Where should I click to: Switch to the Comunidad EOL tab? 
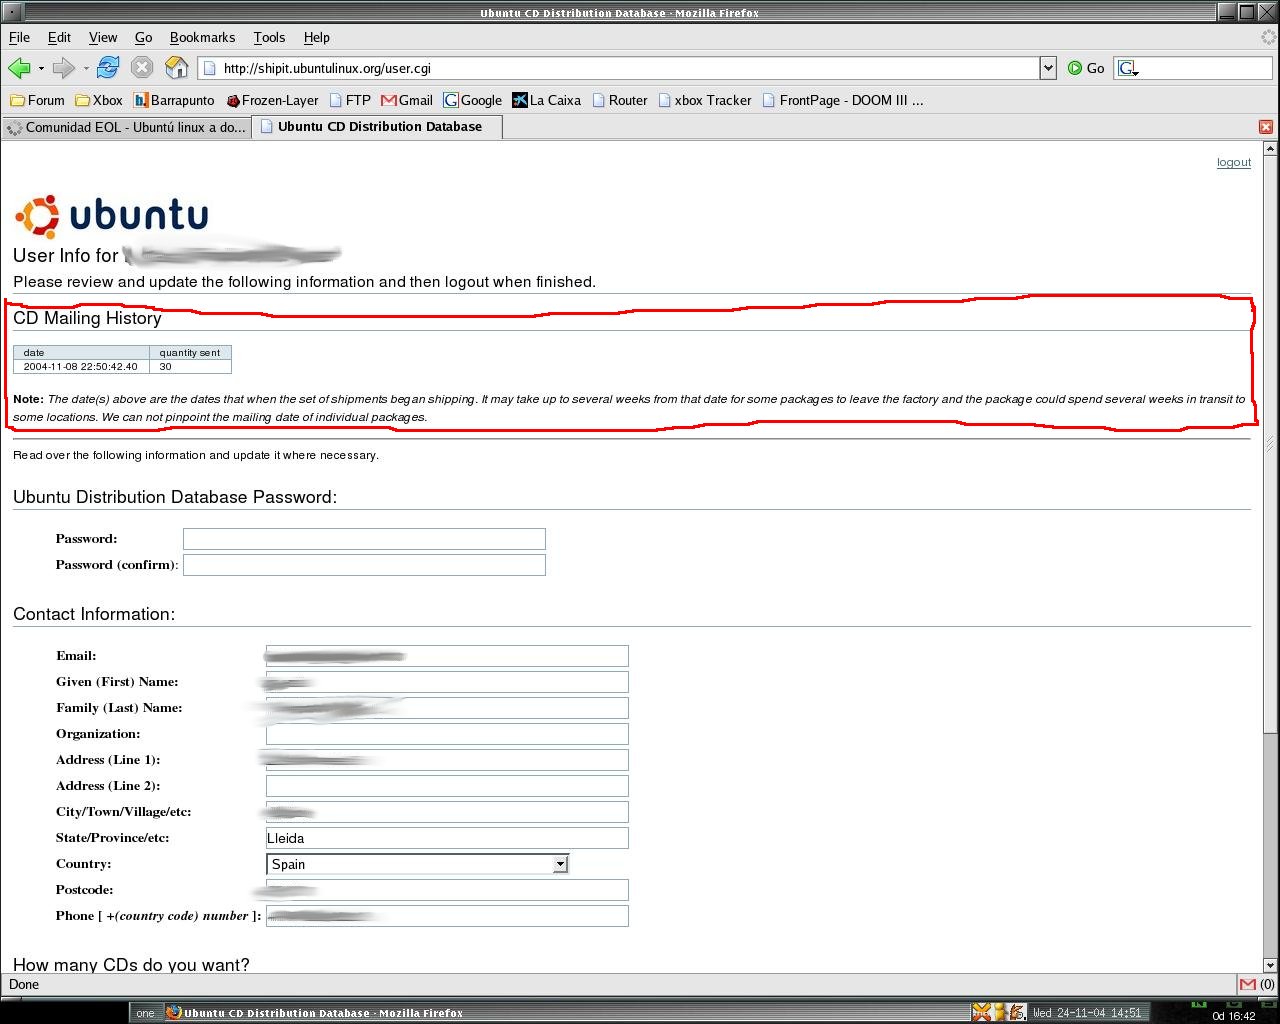click(126, 127)
